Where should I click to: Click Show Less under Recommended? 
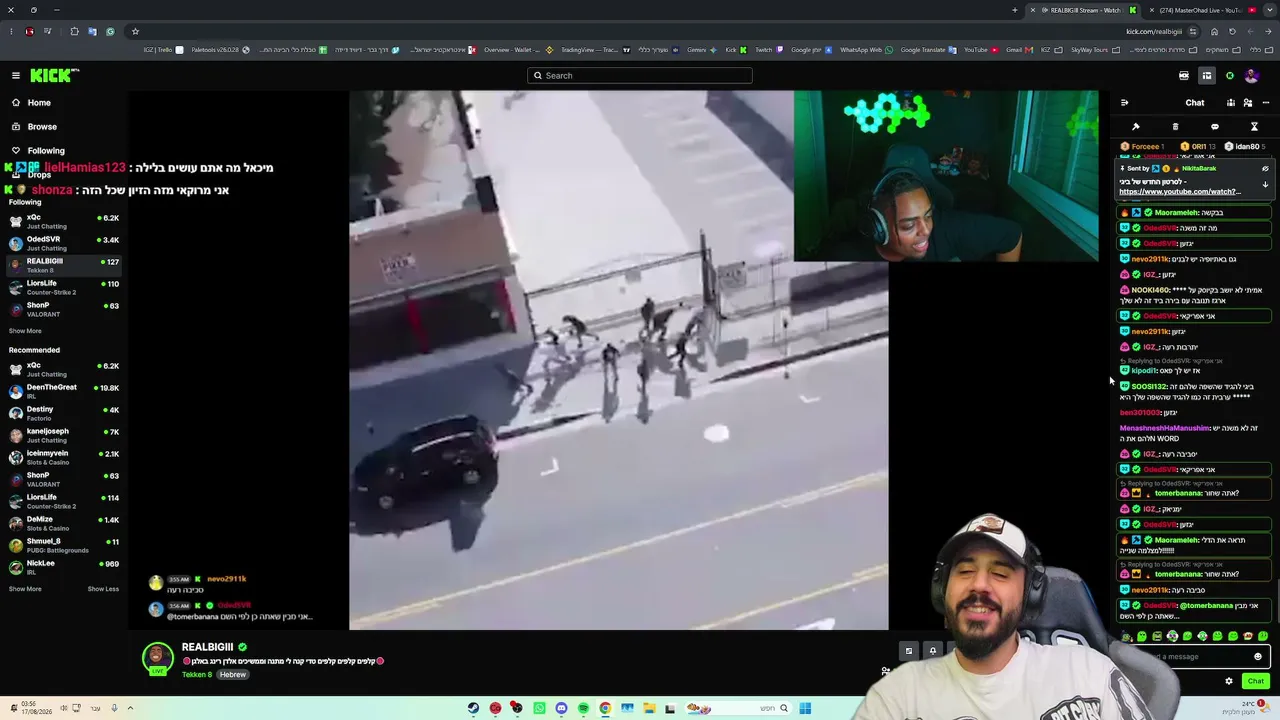coord(103,589)
